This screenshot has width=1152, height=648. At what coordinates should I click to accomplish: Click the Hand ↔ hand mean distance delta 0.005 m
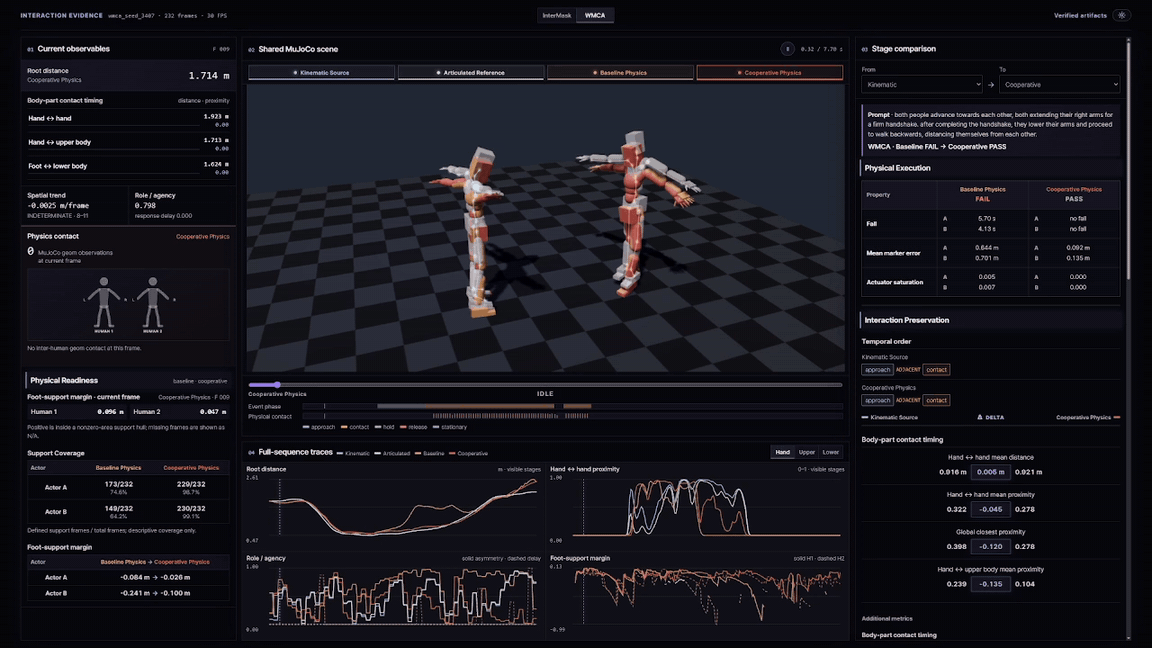pyautogui.click(x=990, y=472)
